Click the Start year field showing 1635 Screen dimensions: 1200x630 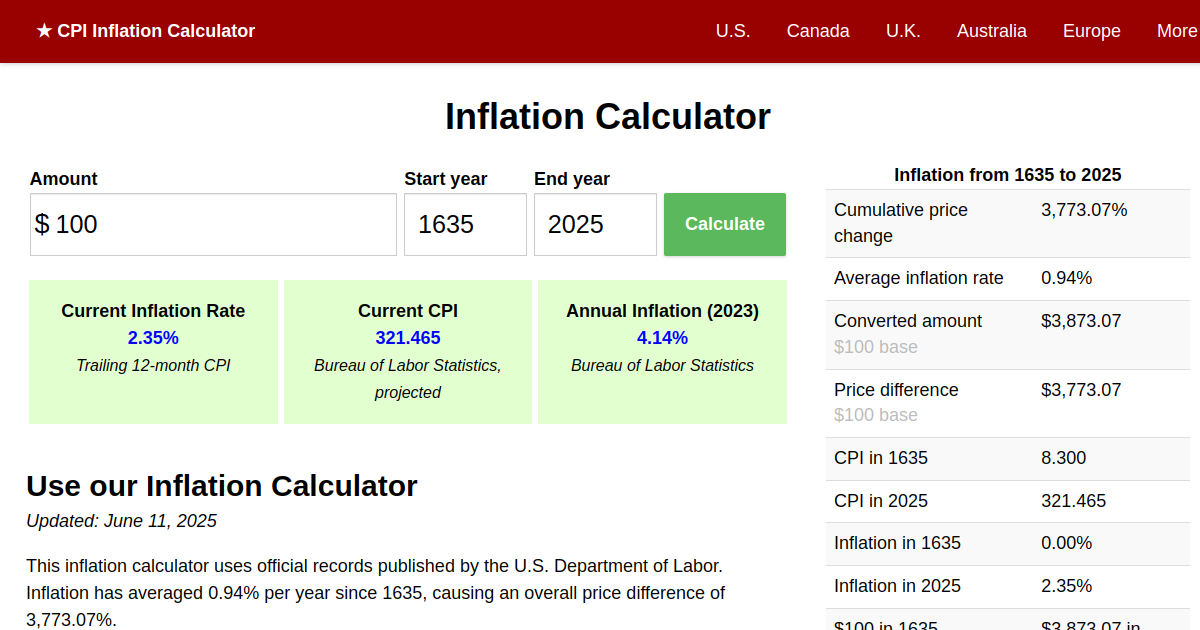465,225
